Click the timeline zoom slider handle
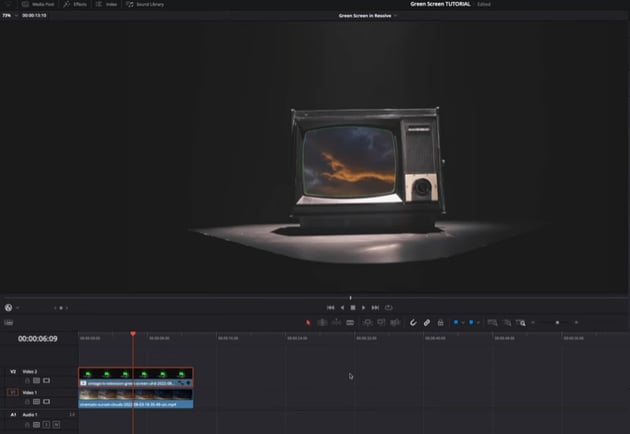 tap(557, 322)
